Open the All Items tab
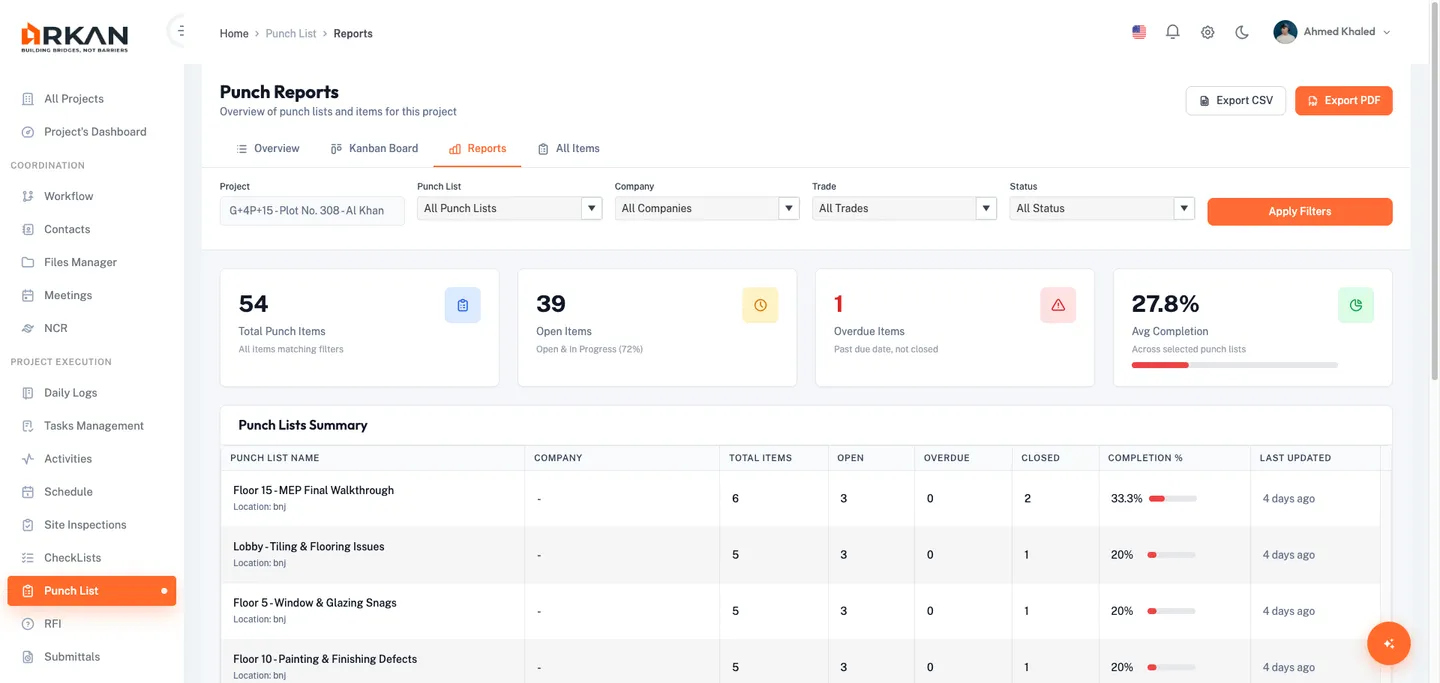This screenshot has height=683, width=1440. (x=568, y=148)
